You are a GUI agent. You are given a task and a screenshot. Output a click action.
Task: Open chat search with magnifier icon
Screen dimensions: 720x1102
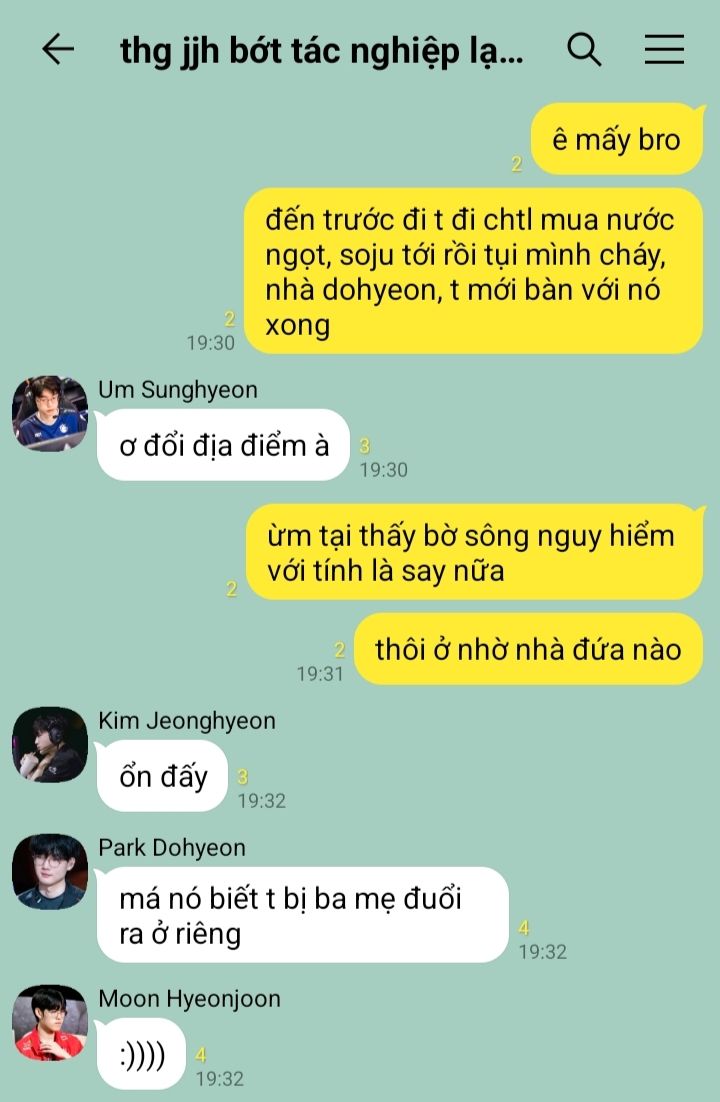584,50
